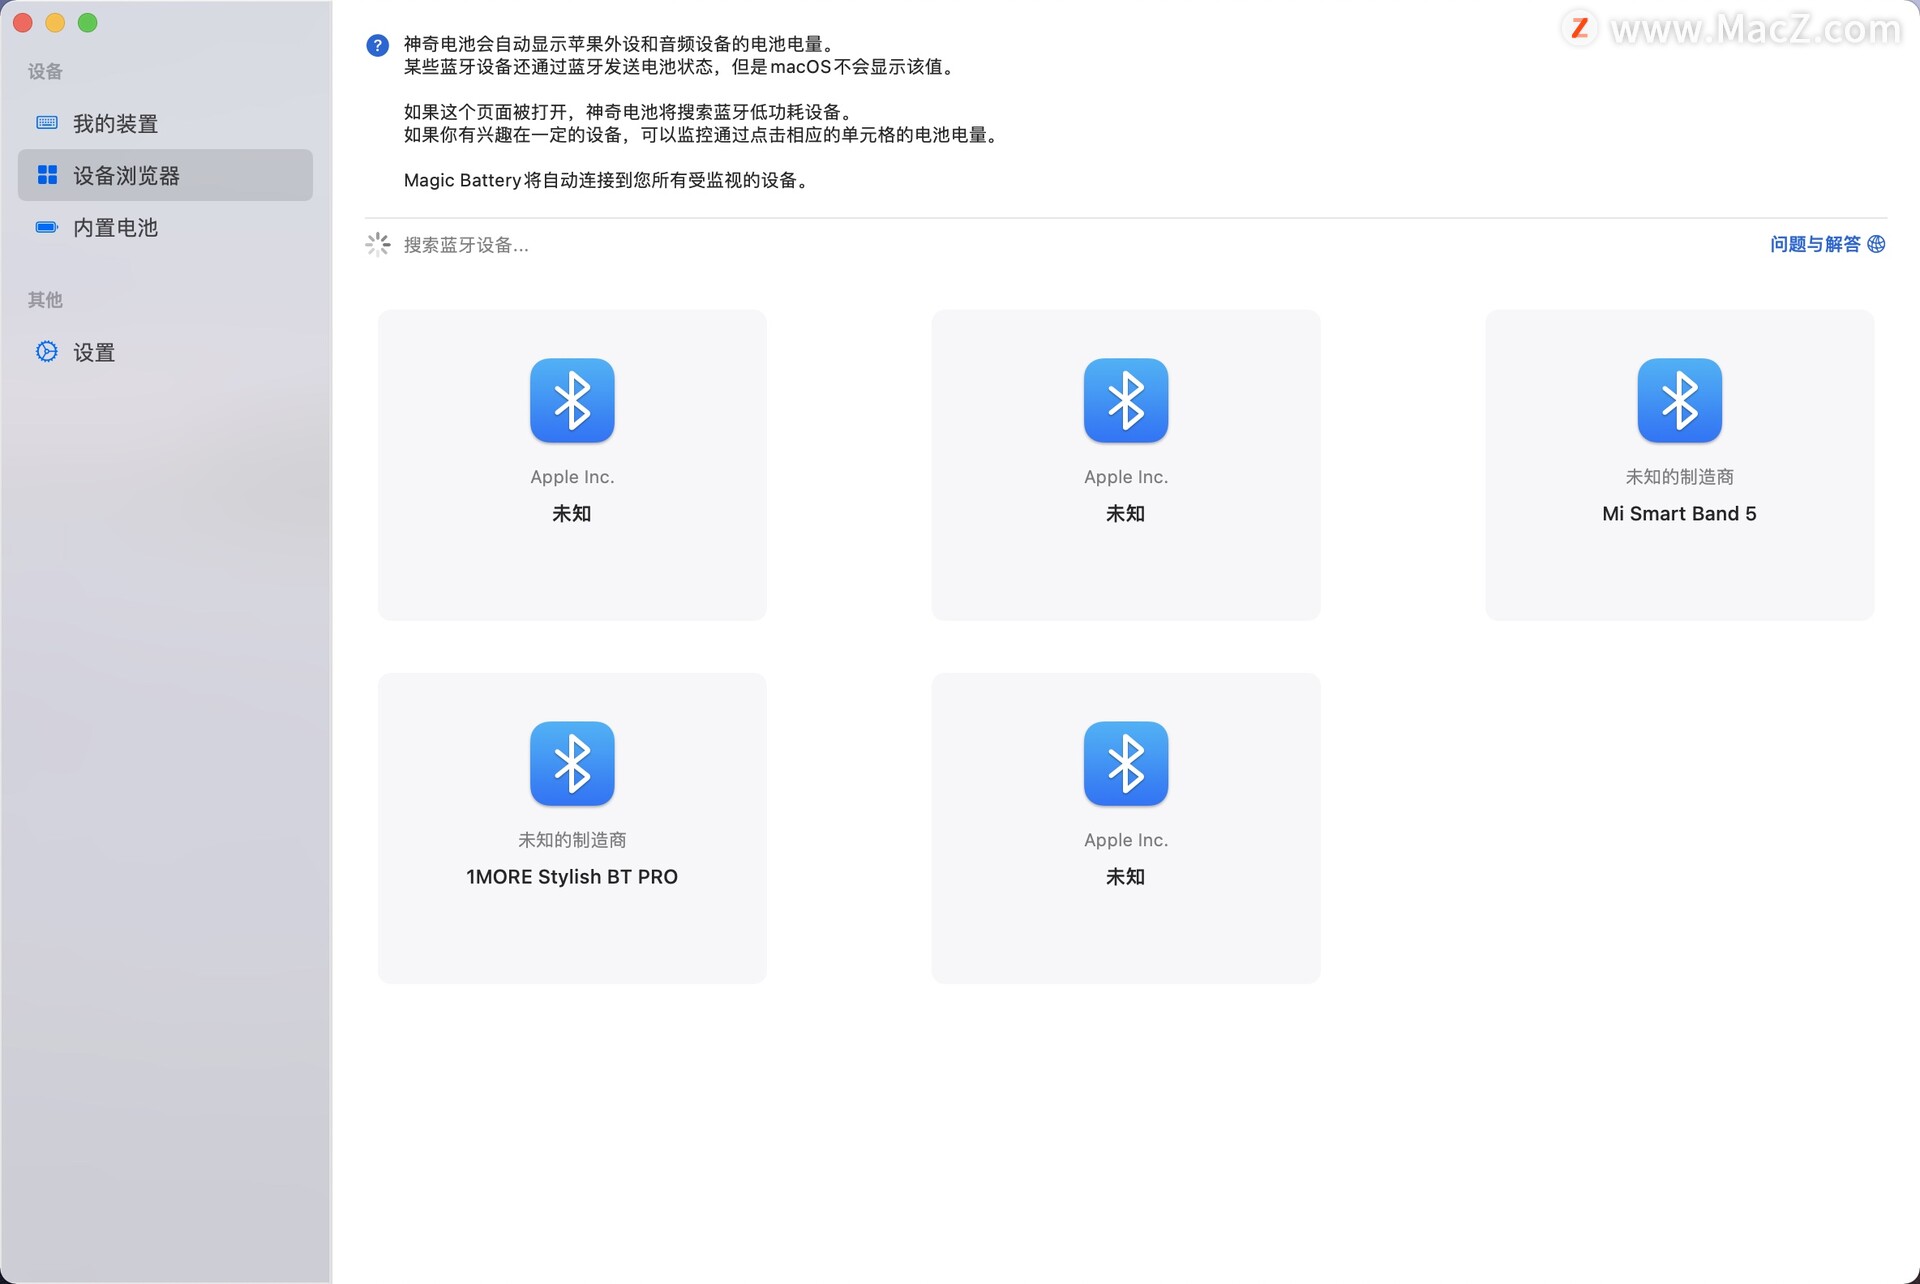Open the 问题与解答 link

tap(1815, 244)
